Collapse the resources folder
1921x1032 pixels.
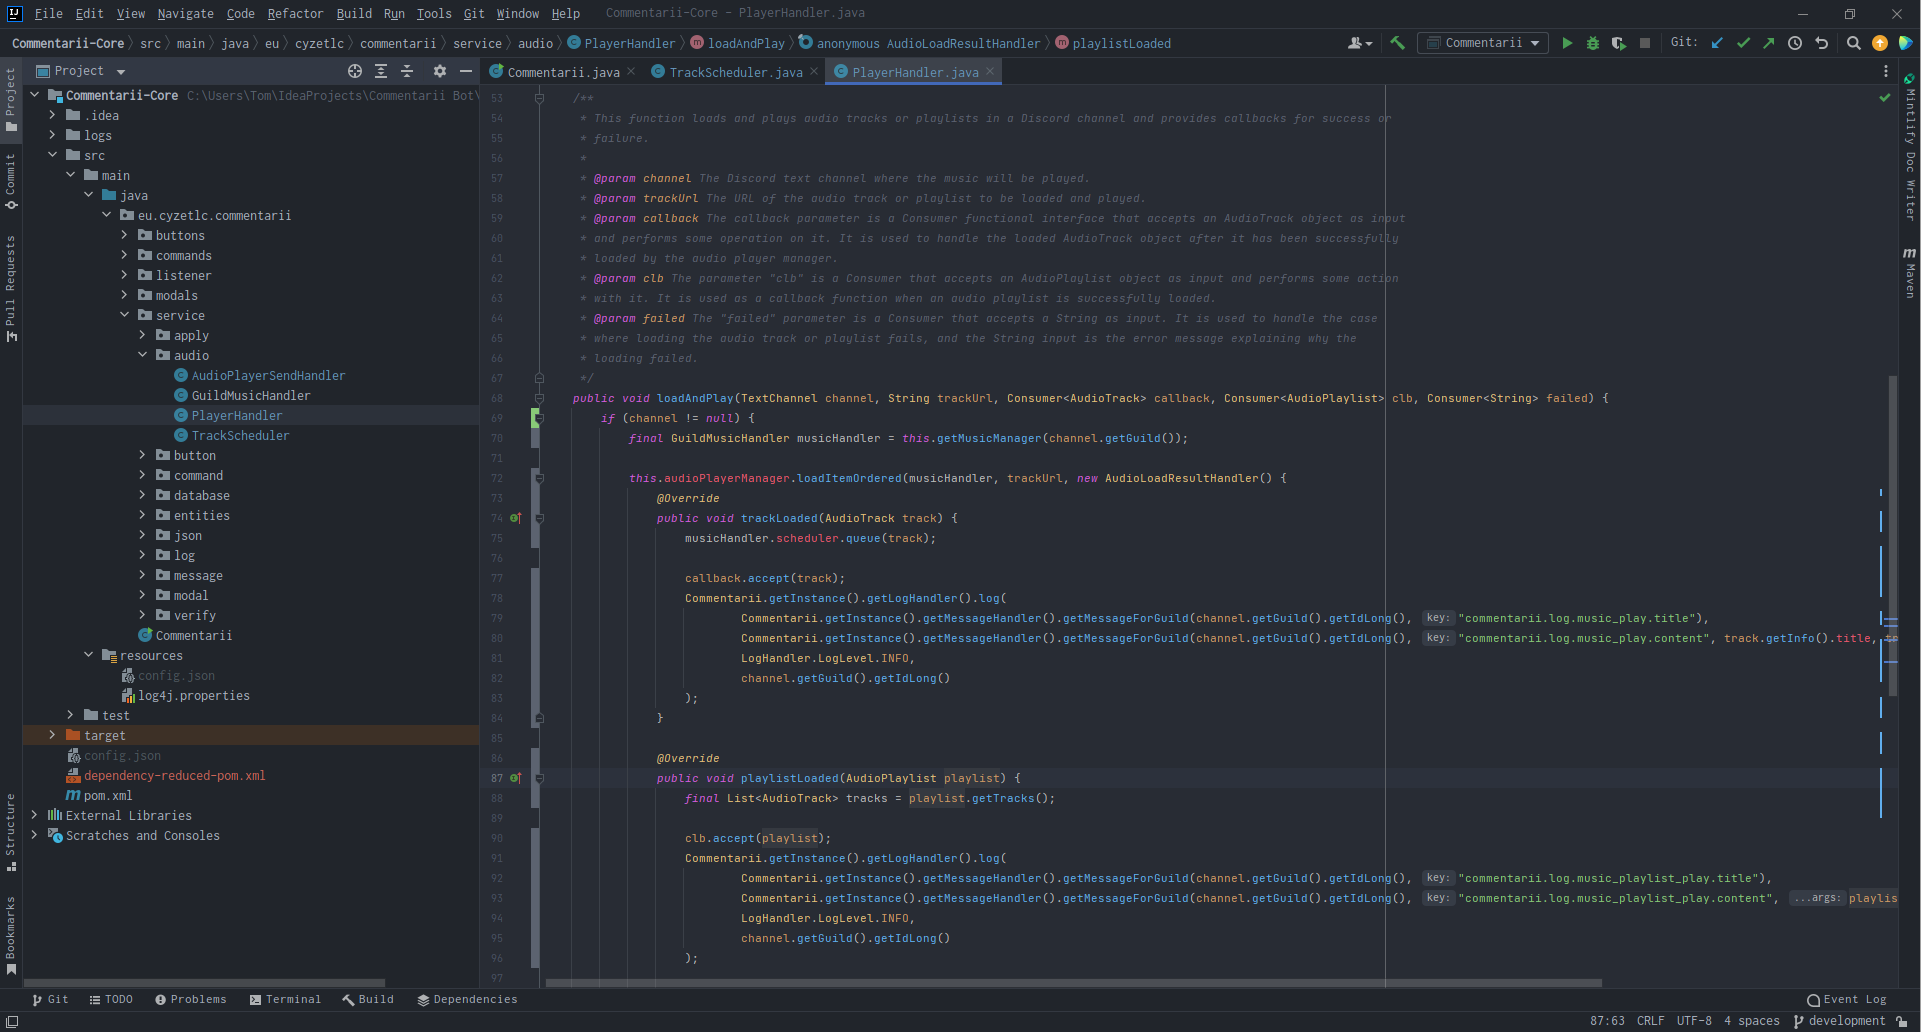89,655
